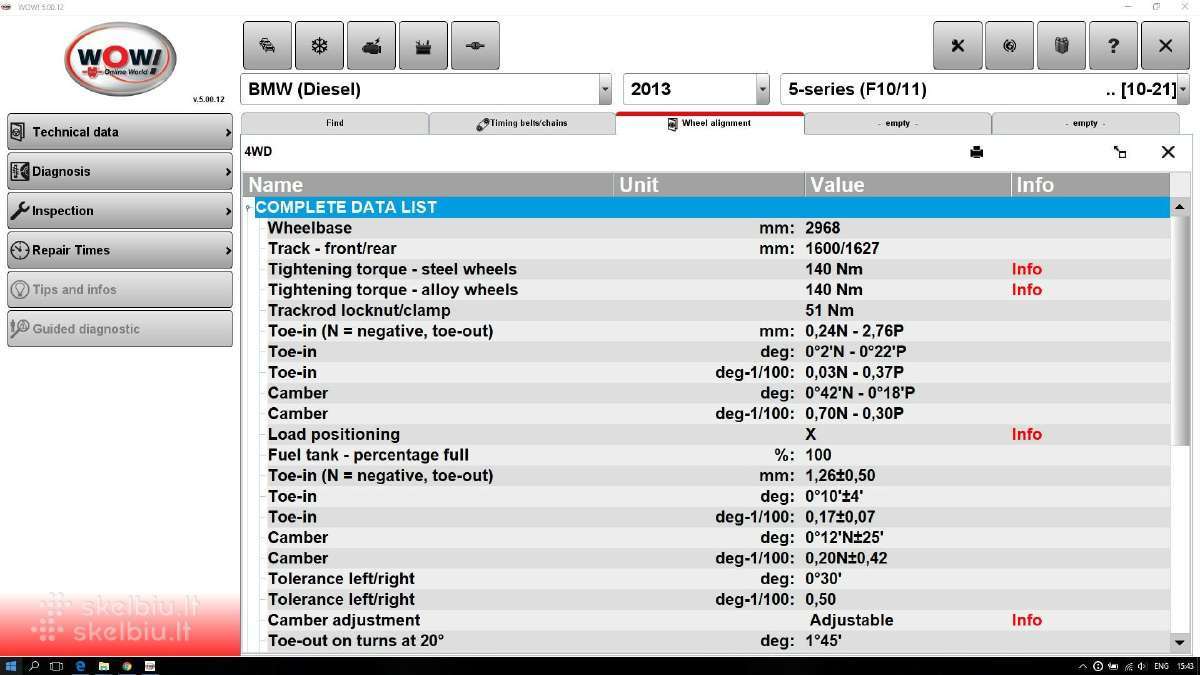Select the Wheelbase value 2968

point(823,228)
